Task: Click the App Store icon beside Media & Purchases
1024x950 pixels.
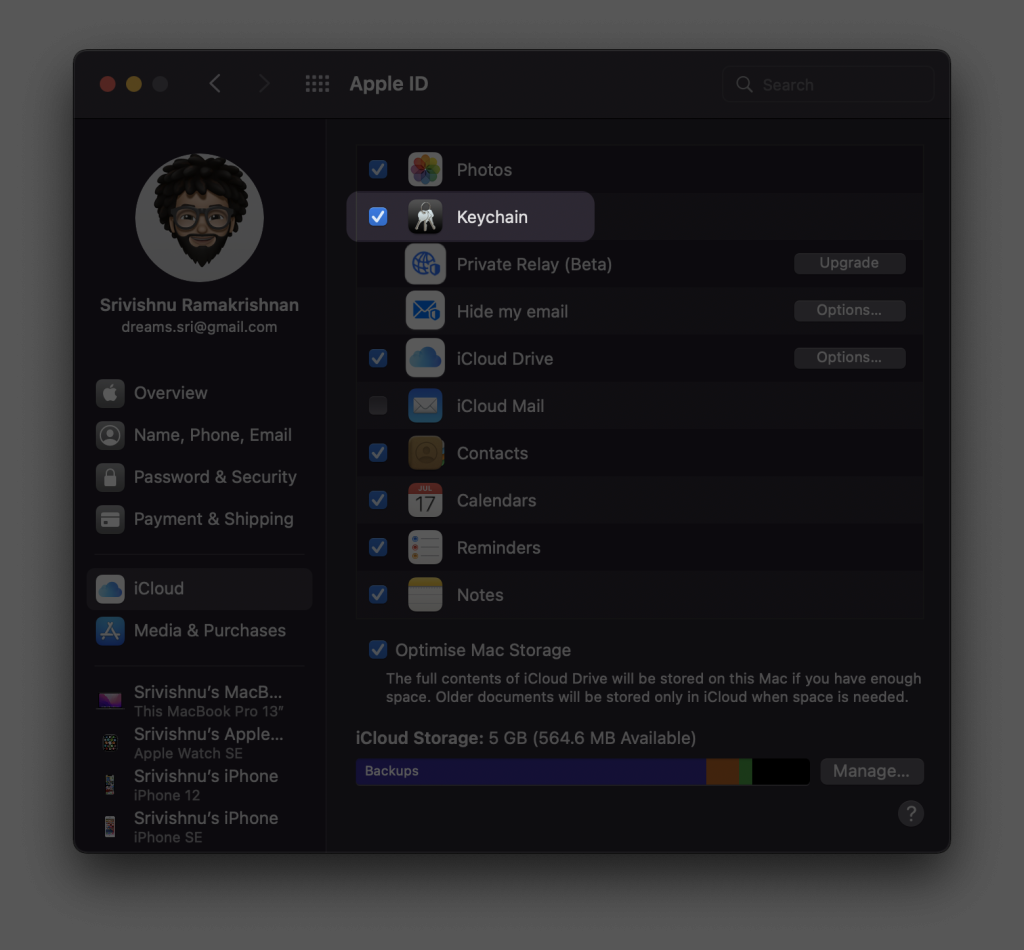Action: pyautogui.click(x=110, y=631)
